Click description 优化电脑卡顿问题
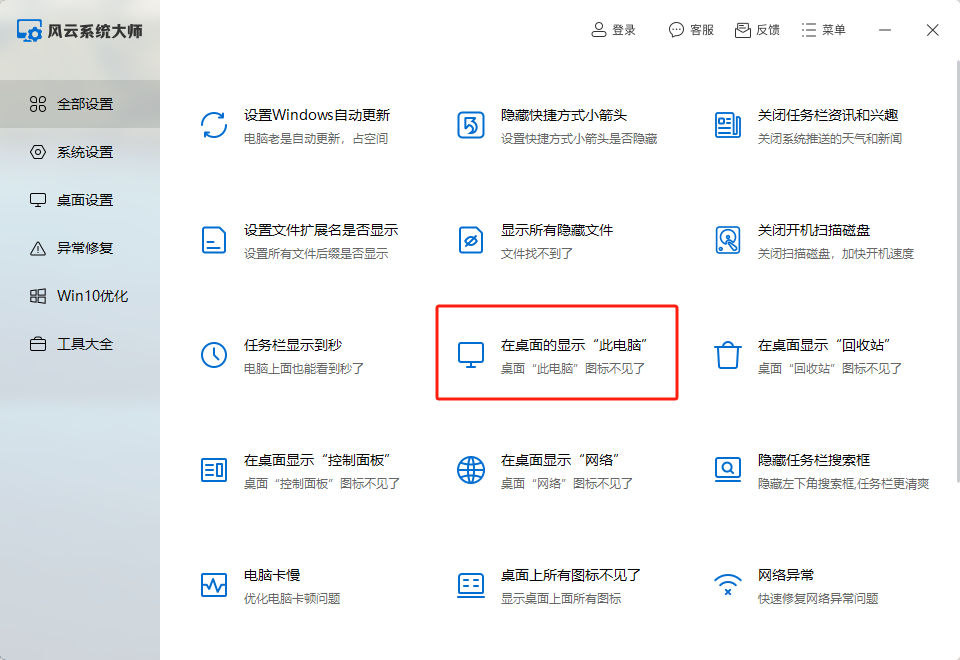The width and height of the screenshot is (960, 660). point(292,599)
